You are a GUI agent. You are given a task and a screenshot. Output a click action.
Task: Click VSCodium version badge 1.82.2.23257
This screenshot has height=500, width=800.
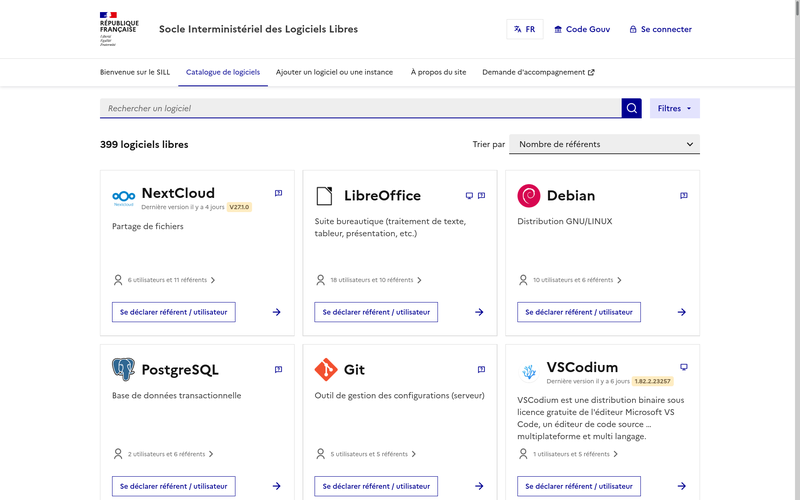click(x=653, y=381)
